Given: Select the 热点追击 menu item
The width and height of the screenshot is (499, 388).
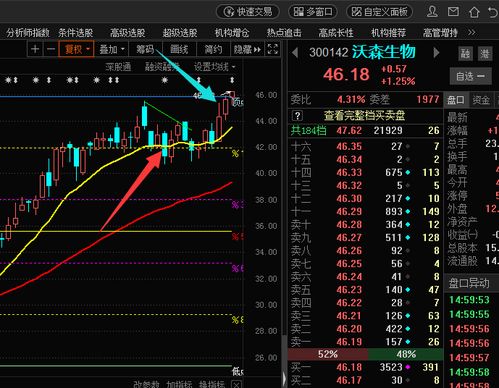Looking at the screenshot, I should point(284,33).
